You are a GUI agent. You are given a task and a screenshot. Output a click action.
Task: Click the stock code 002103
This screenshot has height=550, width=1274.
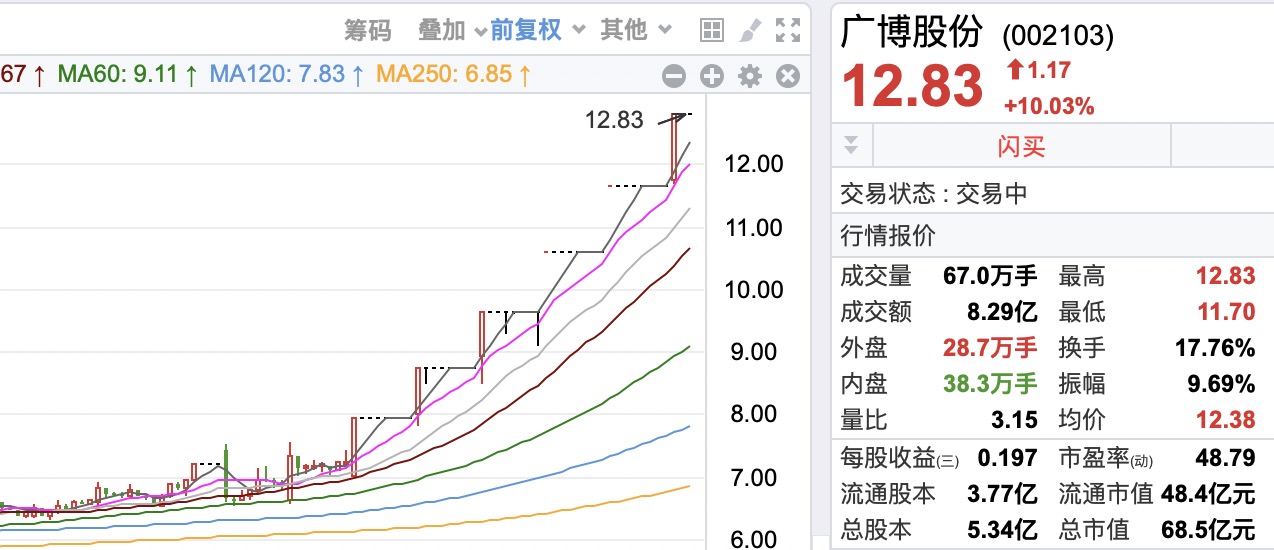pyautogui.click(x=1058, y=36)
